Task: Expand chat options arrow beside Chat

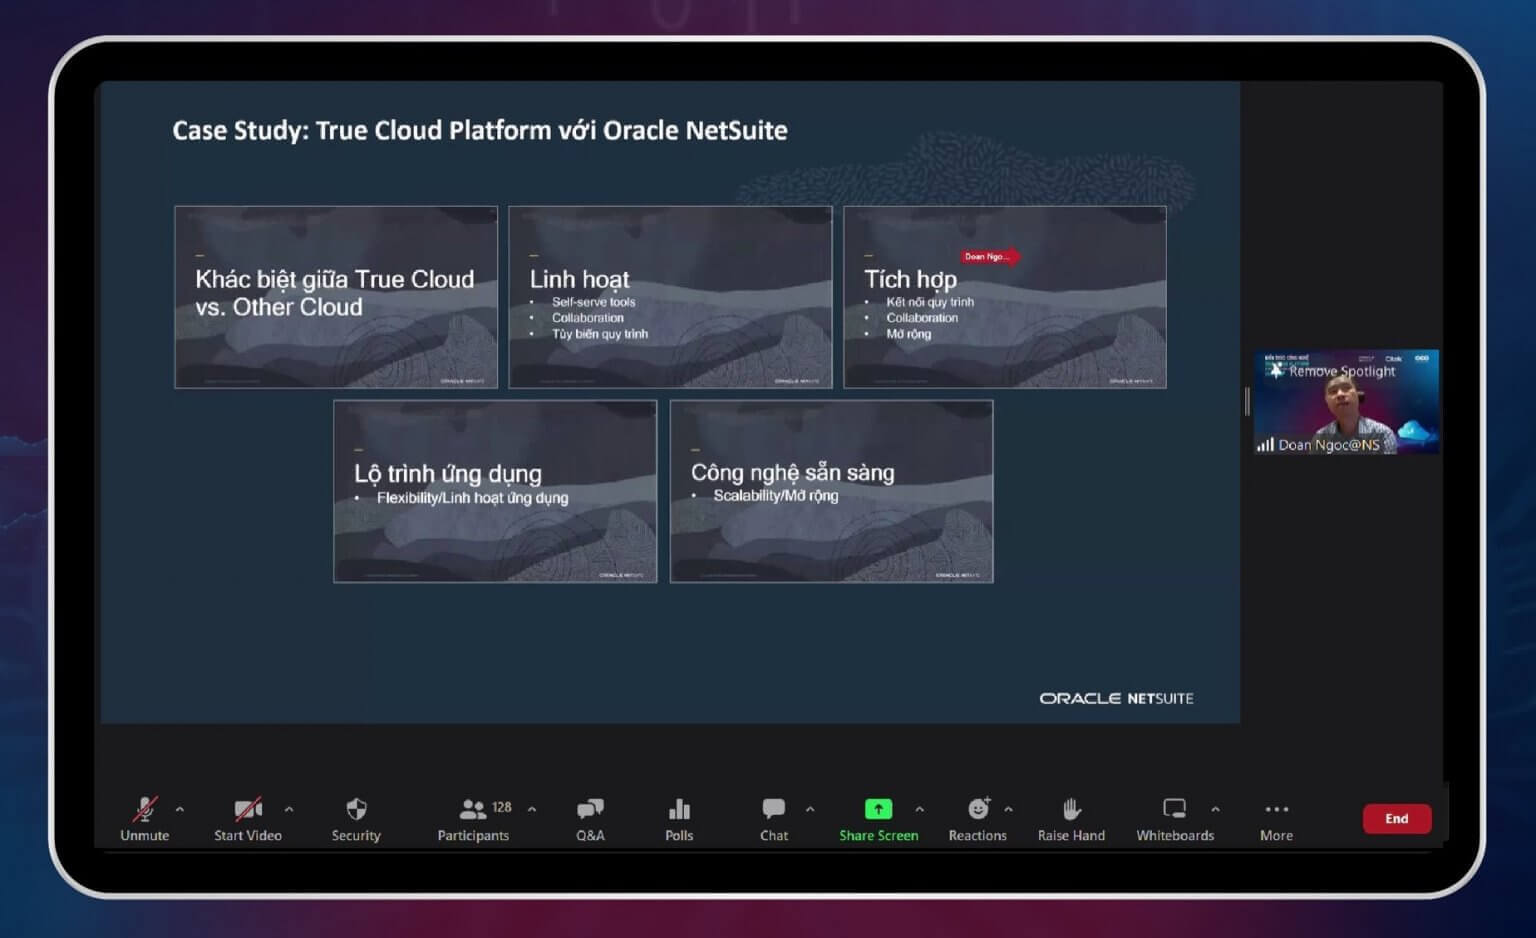Action: pos(810,809)
